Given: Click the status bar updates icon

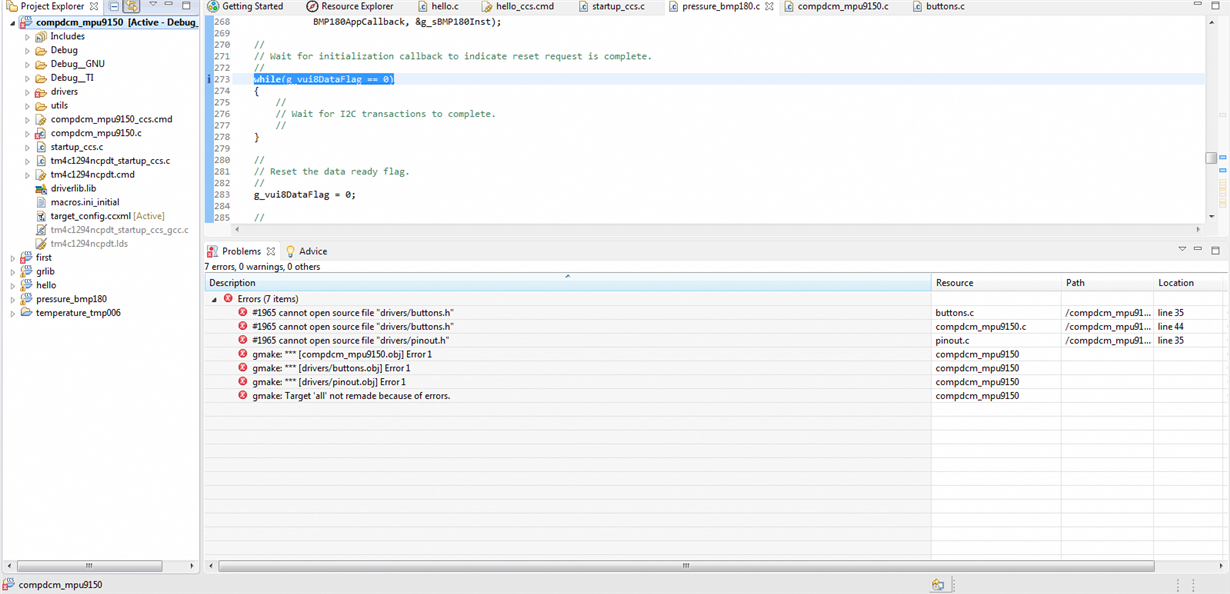Looking at the screenshot, I should tap(938, 584).
